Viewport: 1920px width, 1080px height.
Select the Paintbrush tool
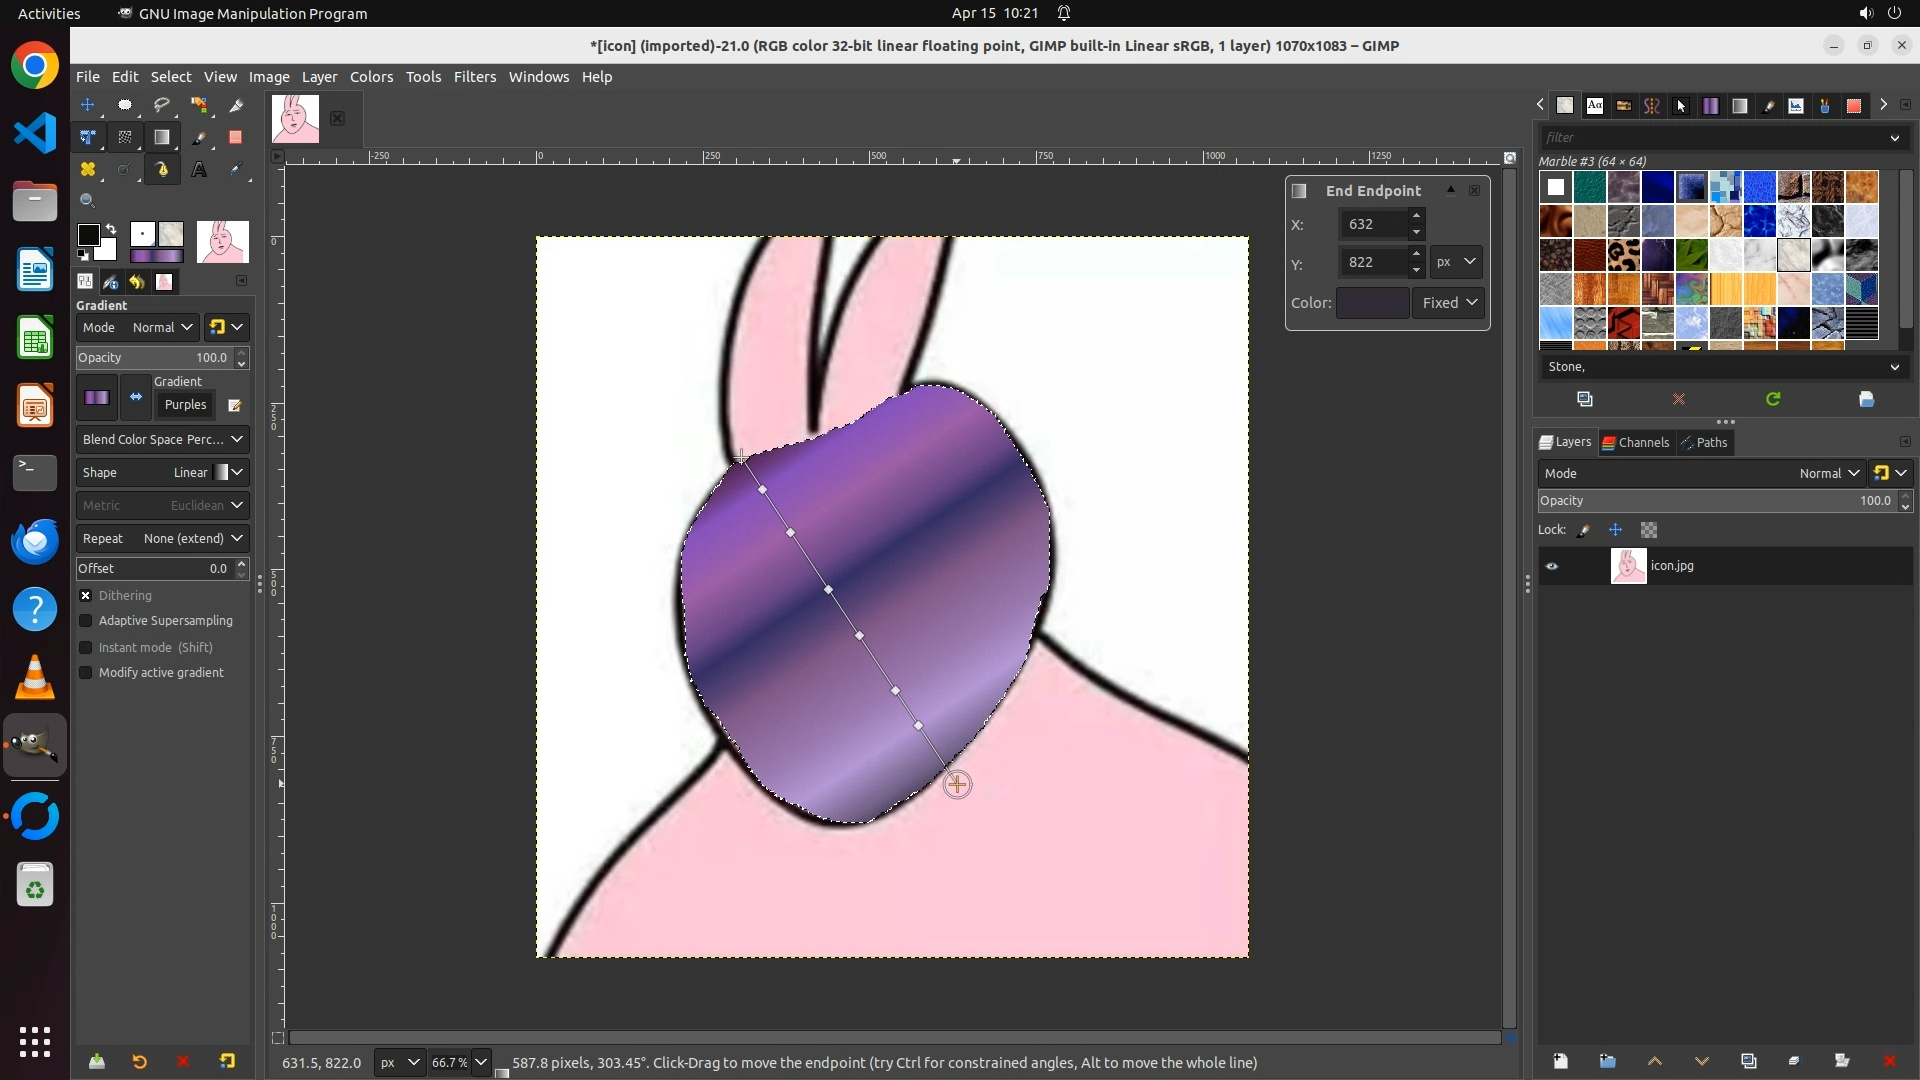click(x=199, y=138)
